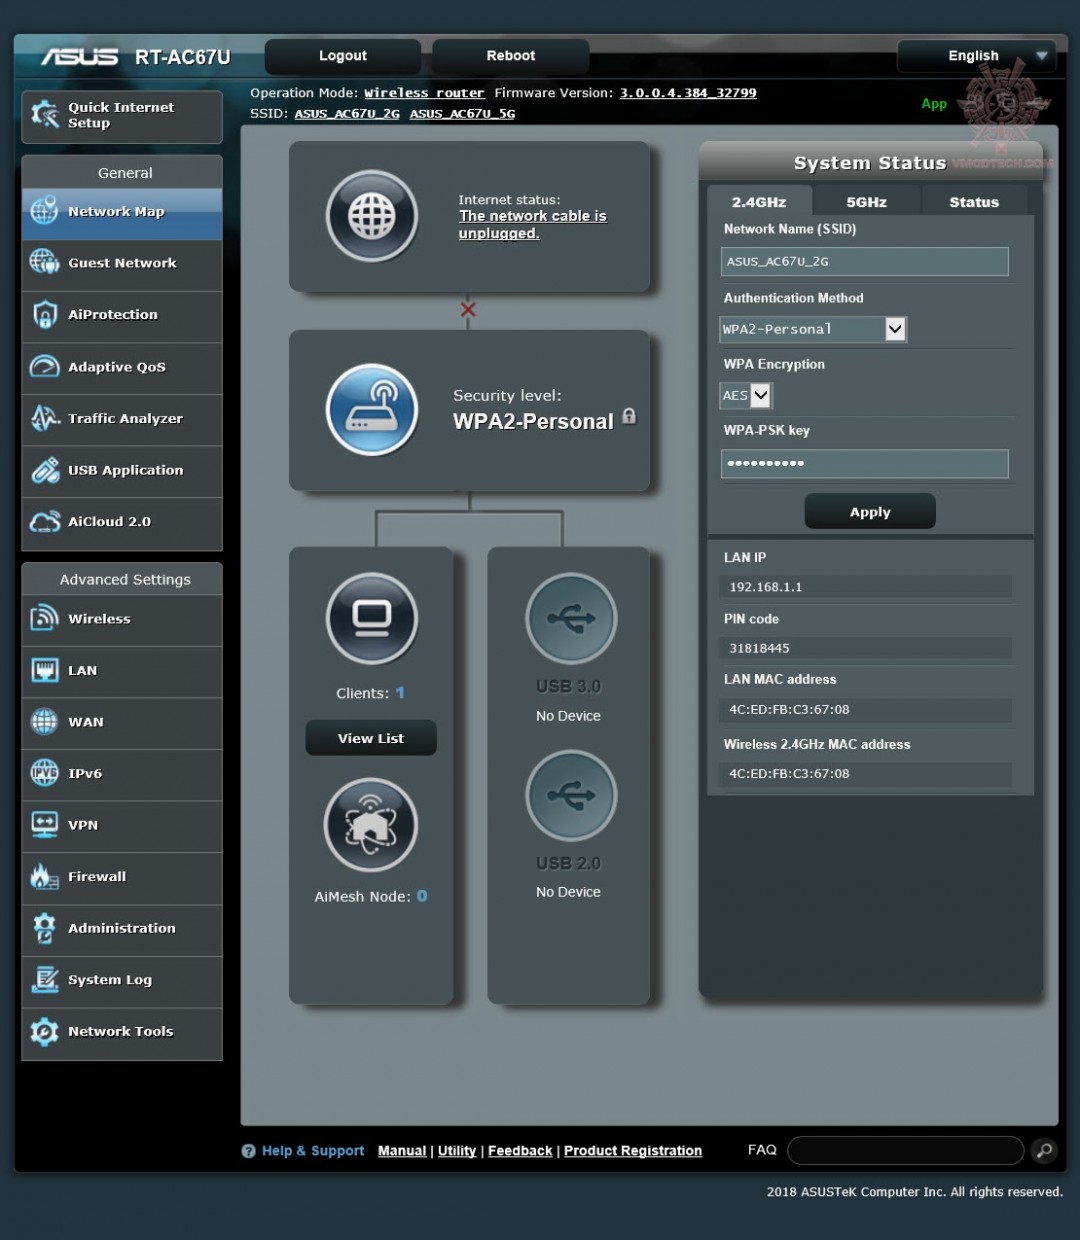Click the AiMesh Node count number
Image resolution: width=1080 pixels, height=1240 pixels.
click(422, 896)
